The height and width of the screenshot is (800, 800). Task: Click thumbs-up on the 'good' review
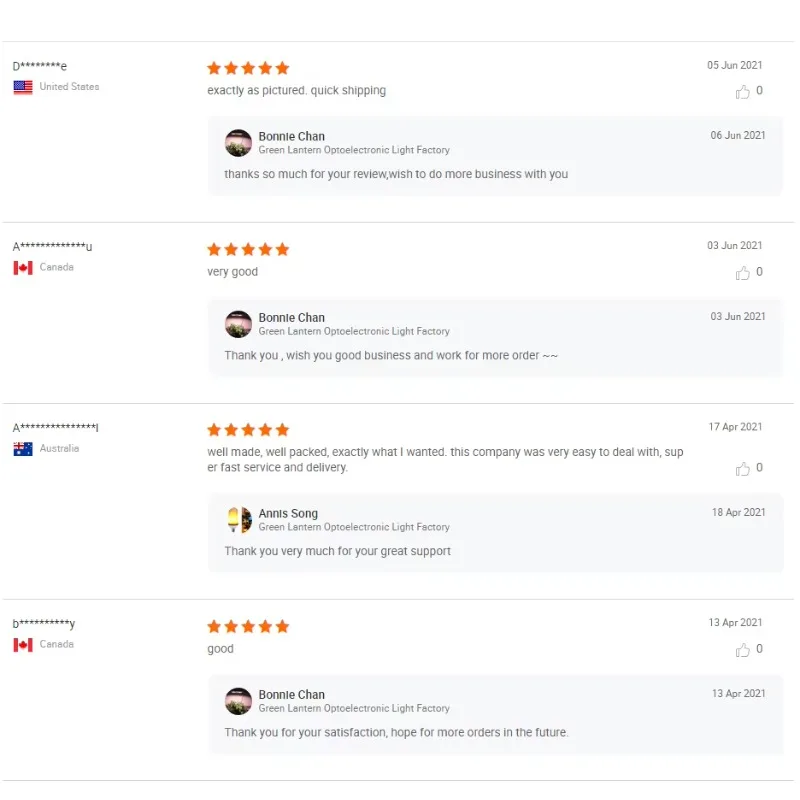[x=743, y=650]
